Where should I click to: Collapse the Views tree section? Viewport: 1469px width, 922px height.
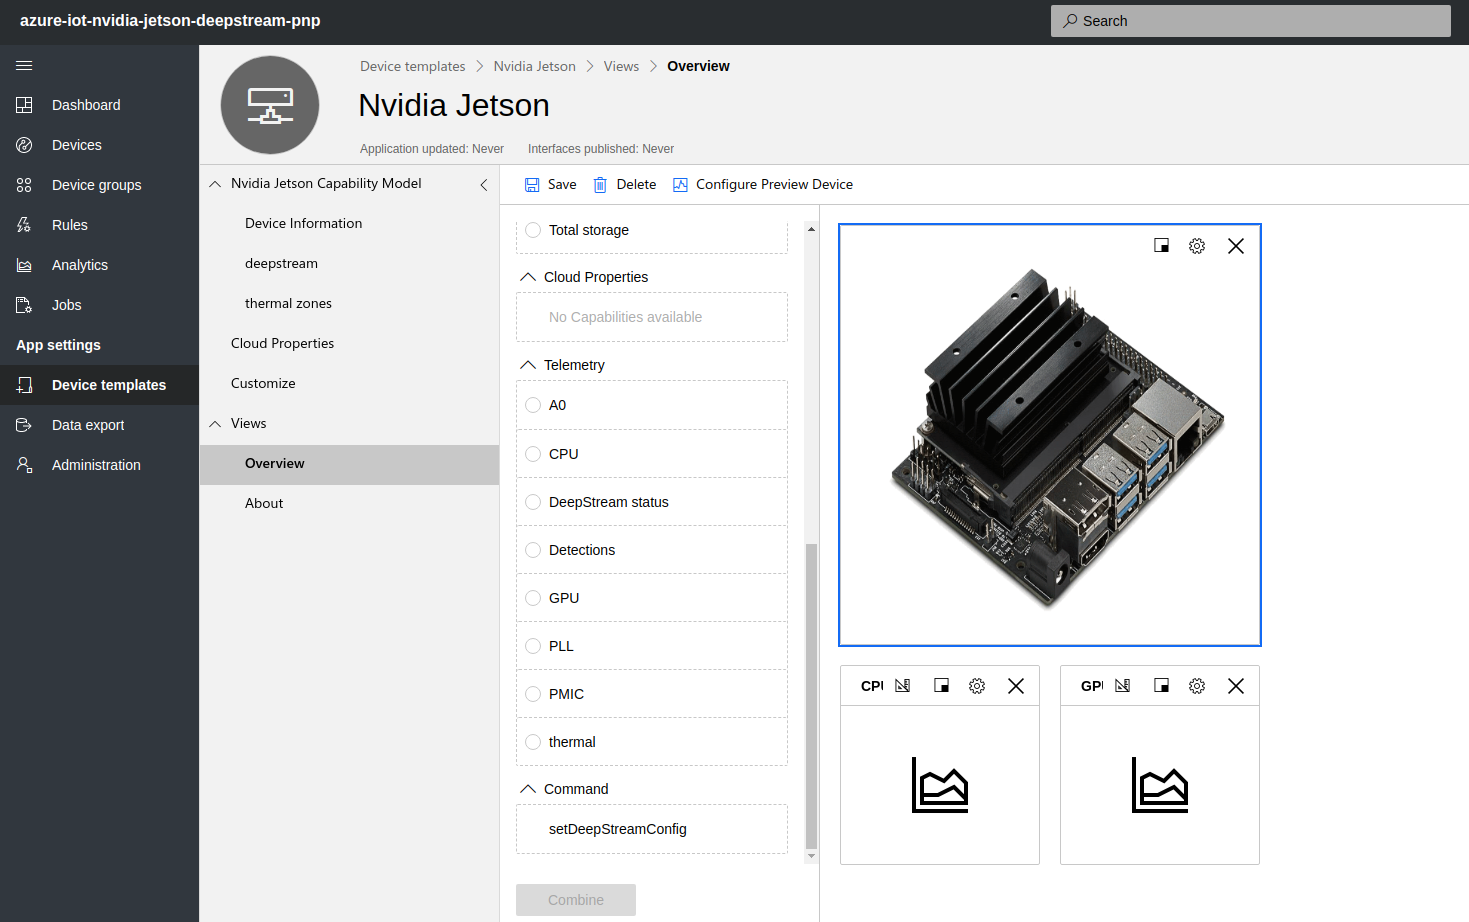pyautogui.click(x=215, y=424)
